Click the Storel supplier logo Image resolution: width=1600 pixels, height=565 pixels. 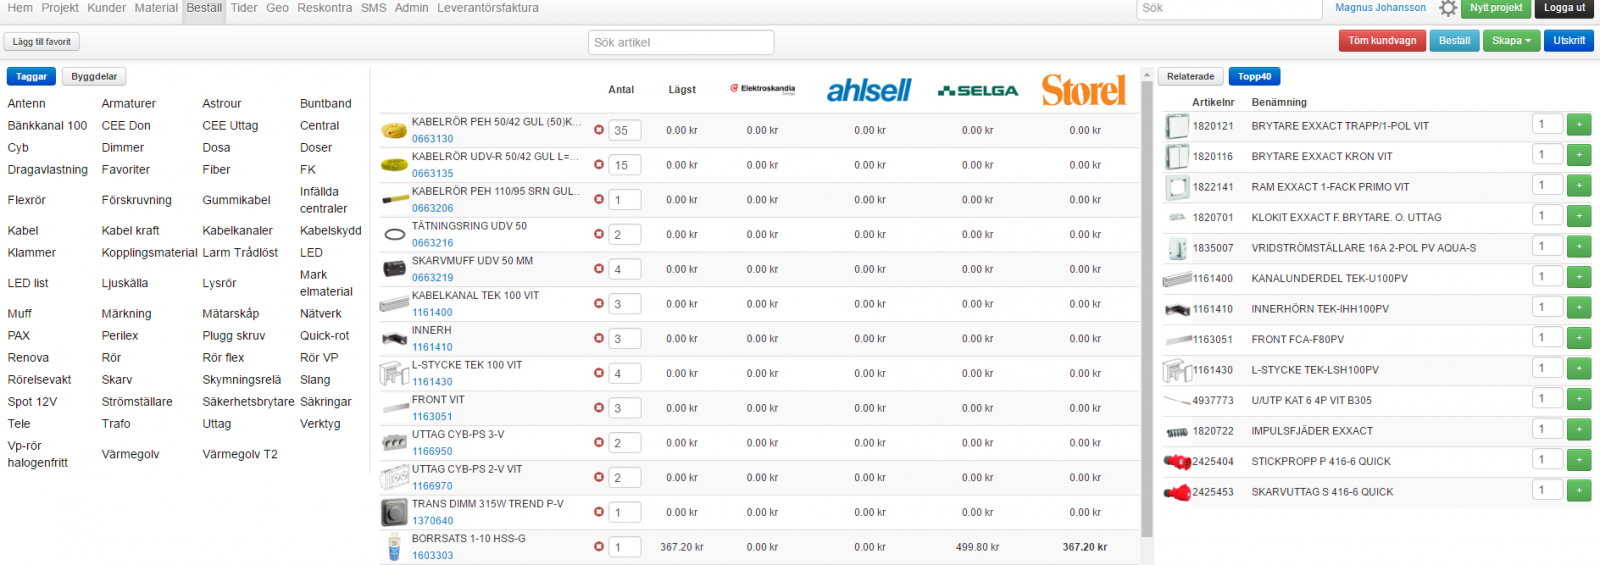coord(1084,90)
